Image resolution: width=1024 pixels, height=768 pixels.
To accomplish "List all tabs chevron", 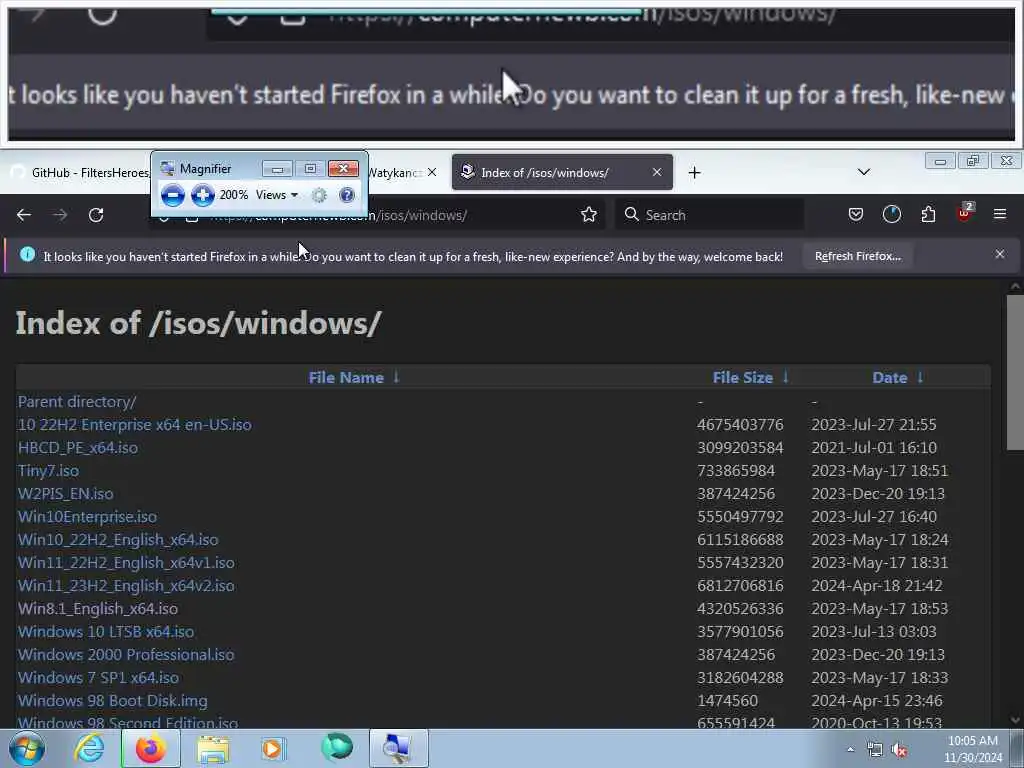I will [x=863, y=172].
